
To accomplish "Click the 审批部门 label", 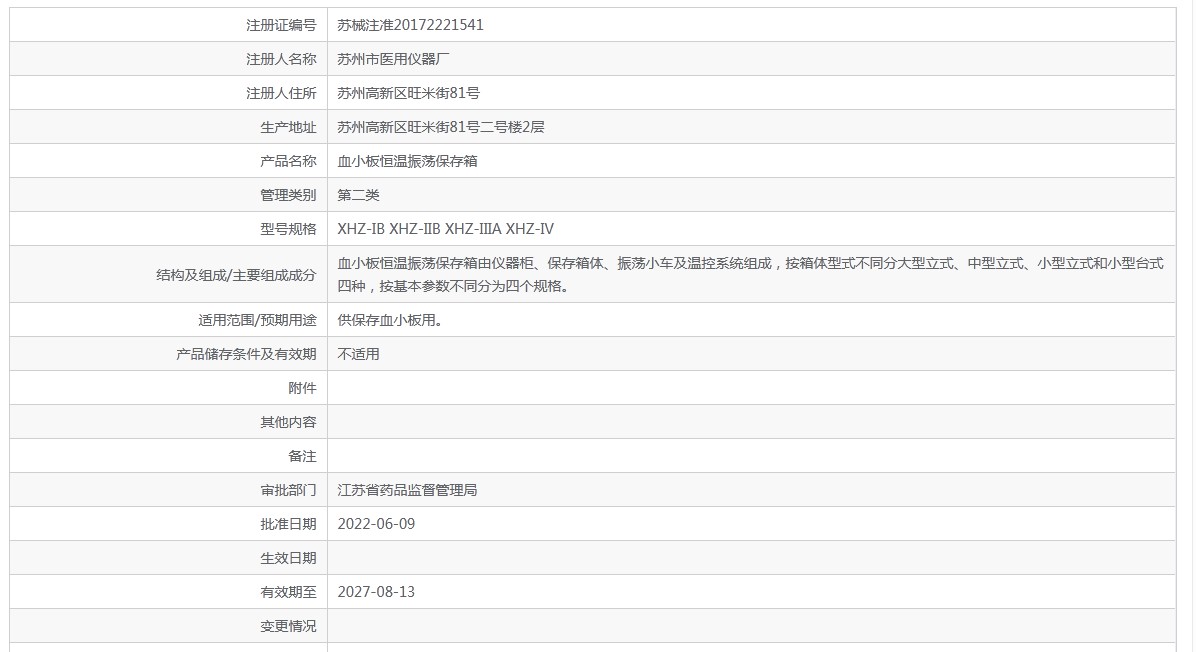I will pos(288,490).
